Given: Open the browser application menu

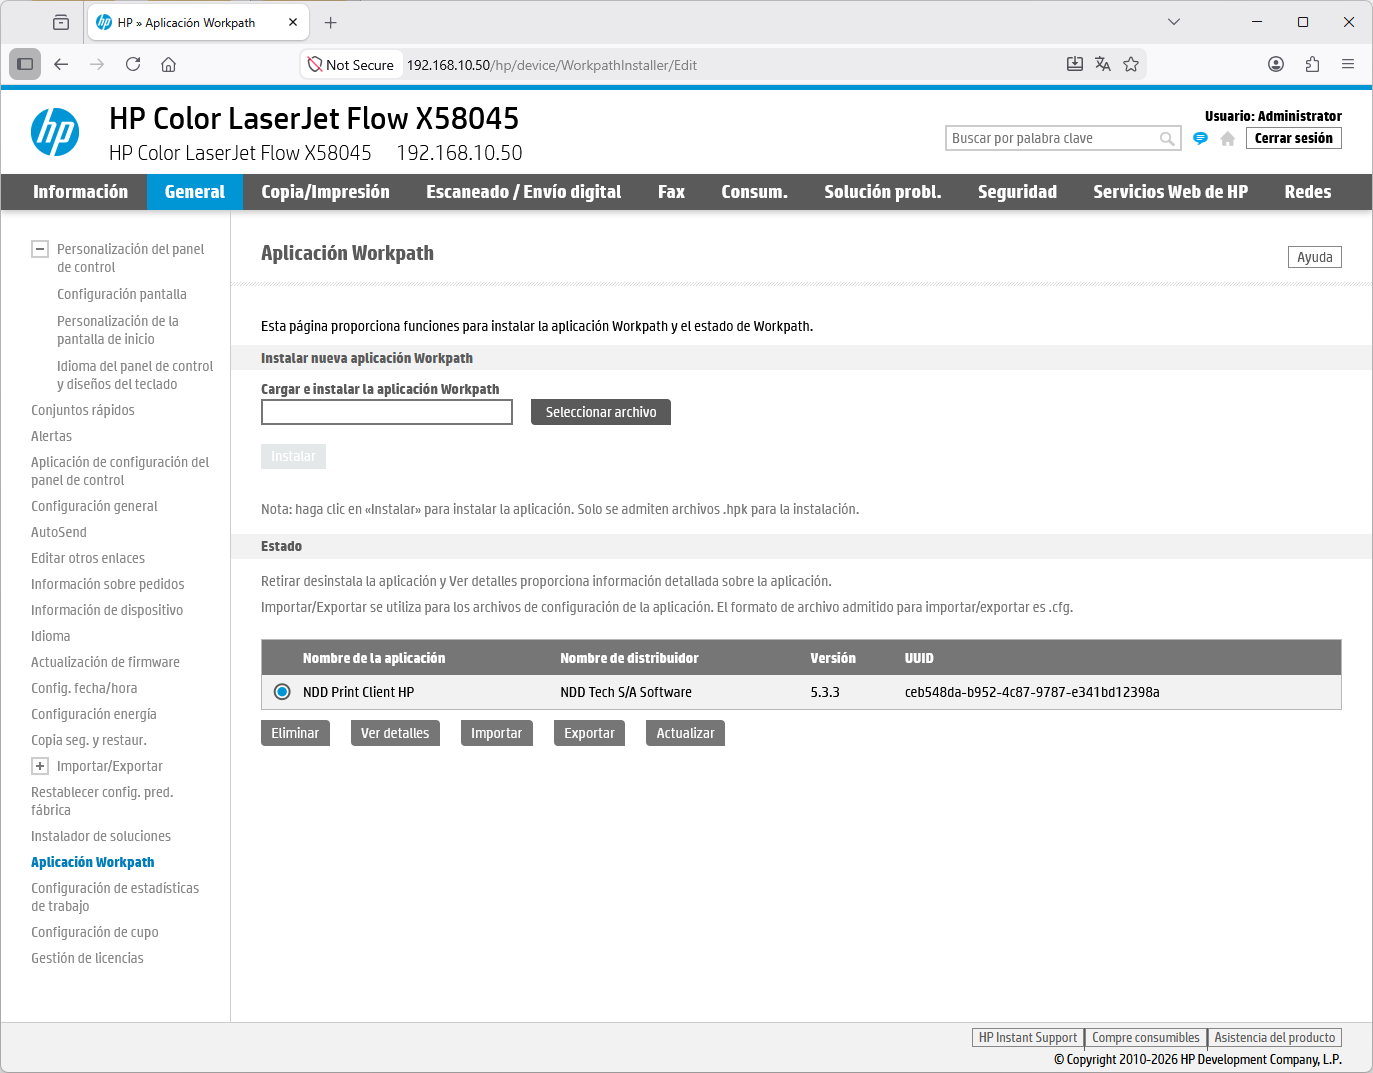Looking at the screenshot, I should point(1348,64).
